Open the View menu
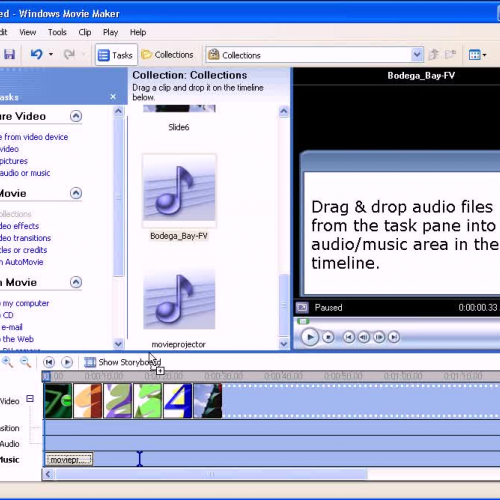The image size is (500, 500). [x=28, y=32]
